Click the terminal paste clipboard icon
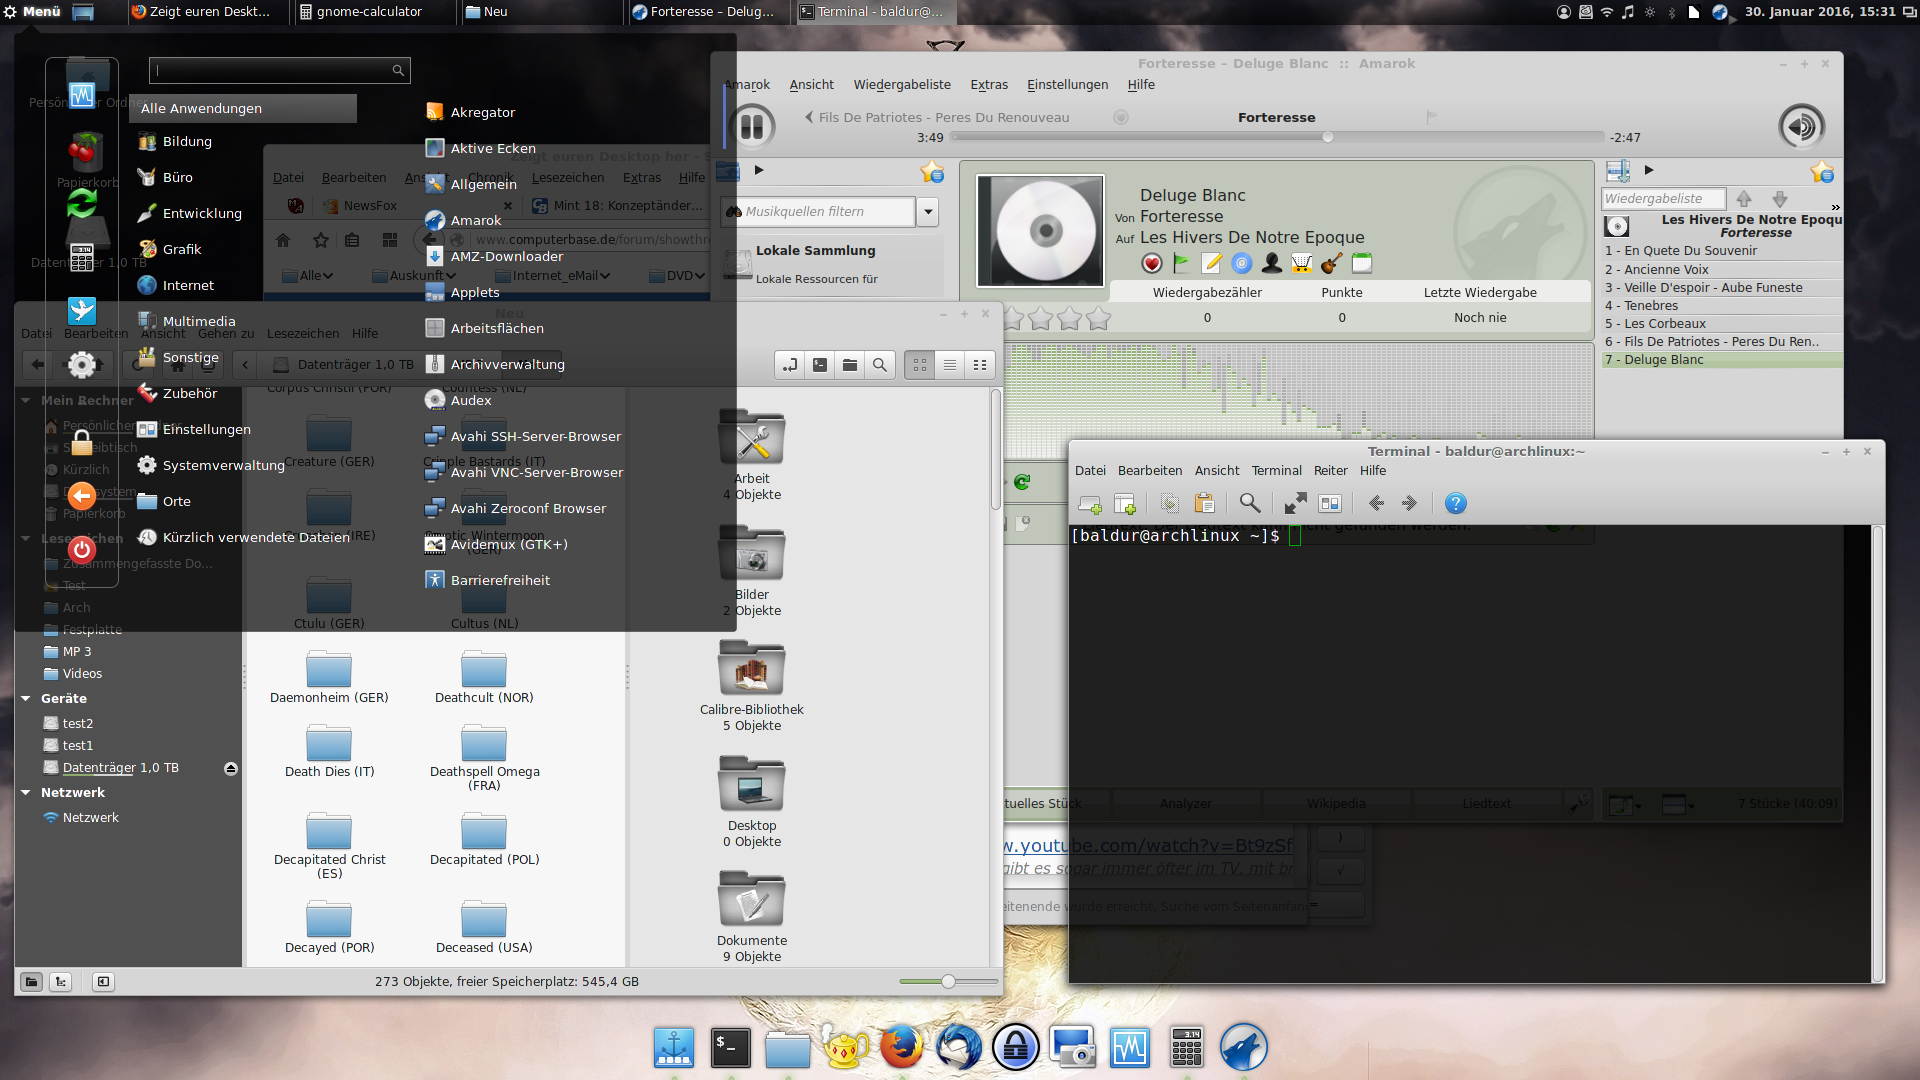The height and width of the screenshot is (1080, 1920). (x=1204, y=503)
